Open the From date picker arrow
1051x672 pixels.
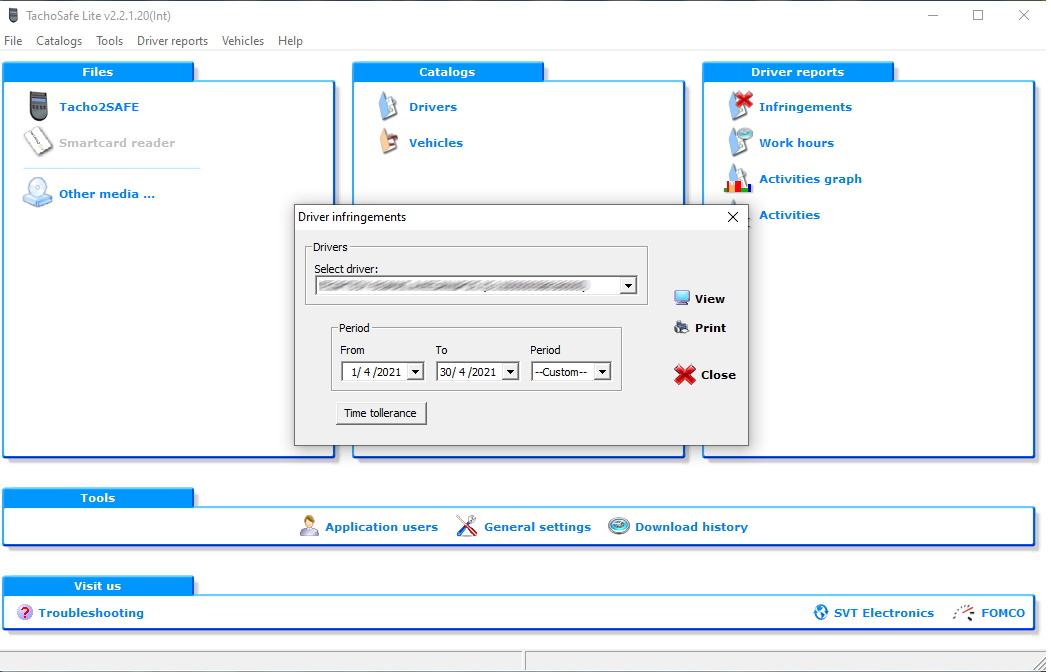(x=416, y=372)
